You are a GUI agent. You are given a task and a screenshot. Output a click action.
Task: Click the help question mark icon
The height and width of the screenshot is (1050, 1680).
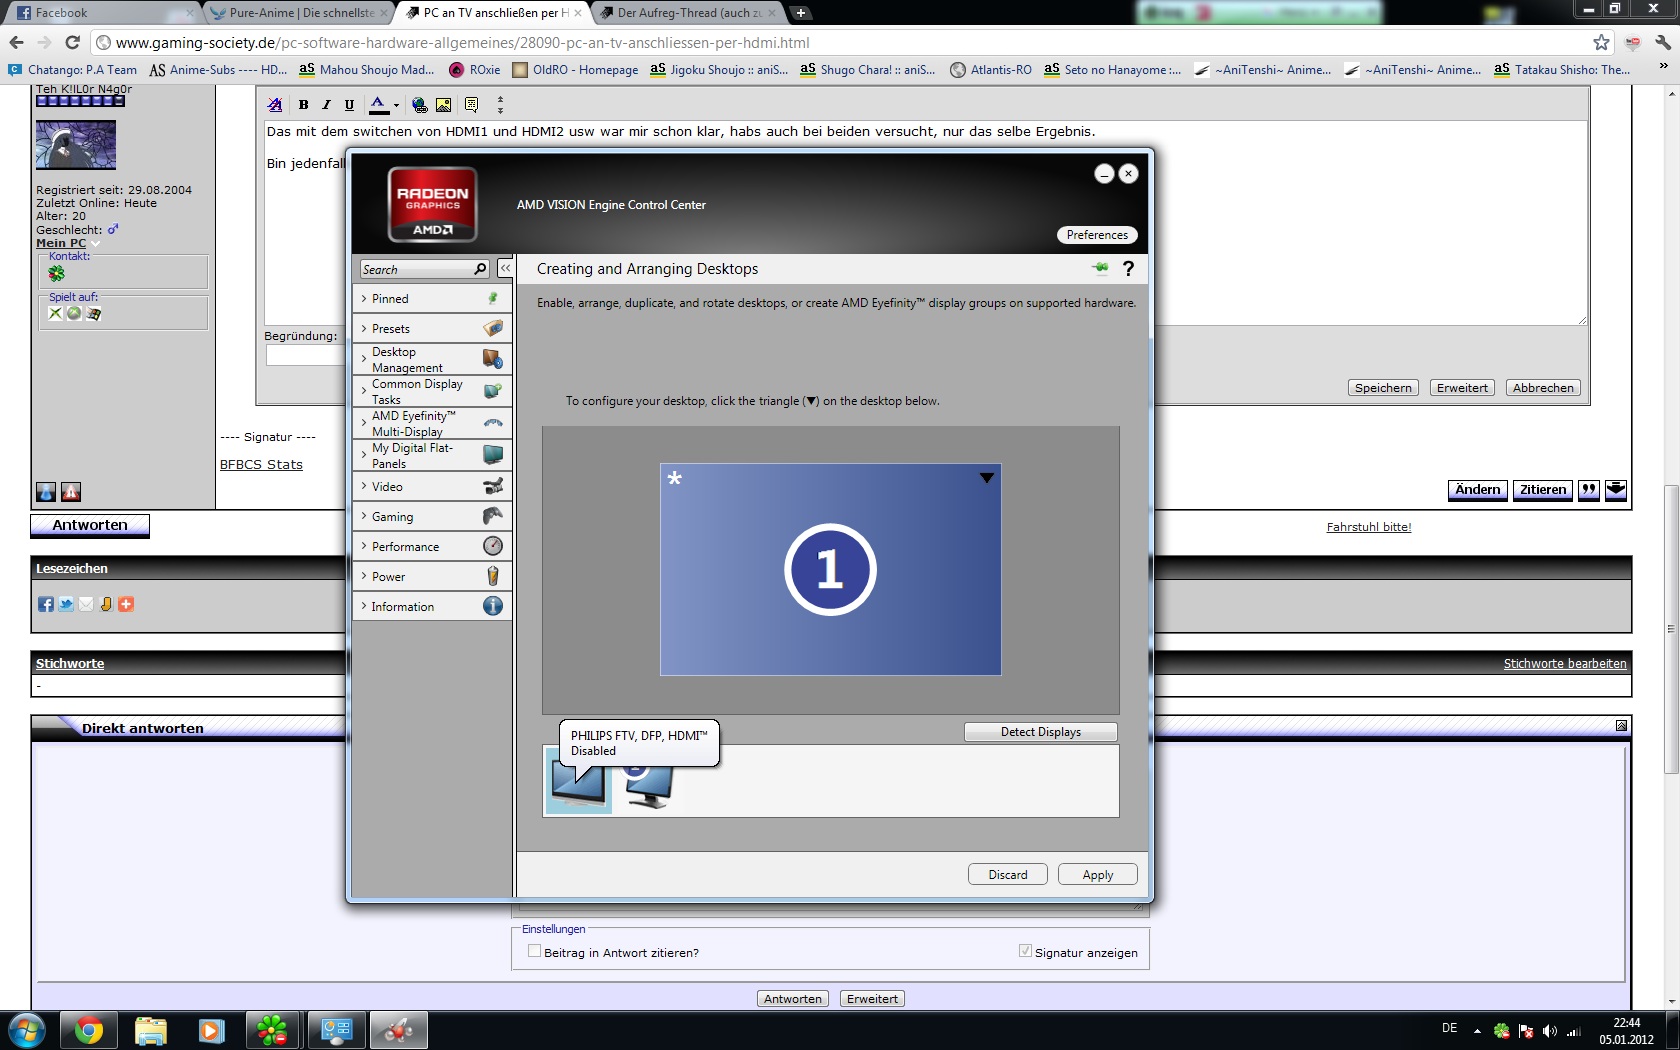click(x=1128, y=269)
